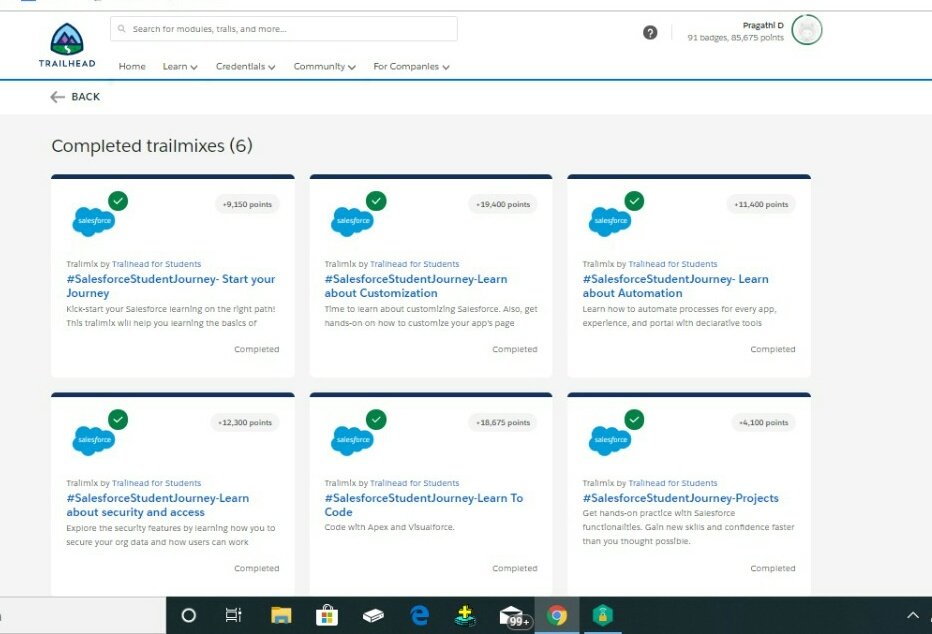Open the plus-sign app in taskbar
The width and height of the screenshot is (932, 634).
(465, 616)
